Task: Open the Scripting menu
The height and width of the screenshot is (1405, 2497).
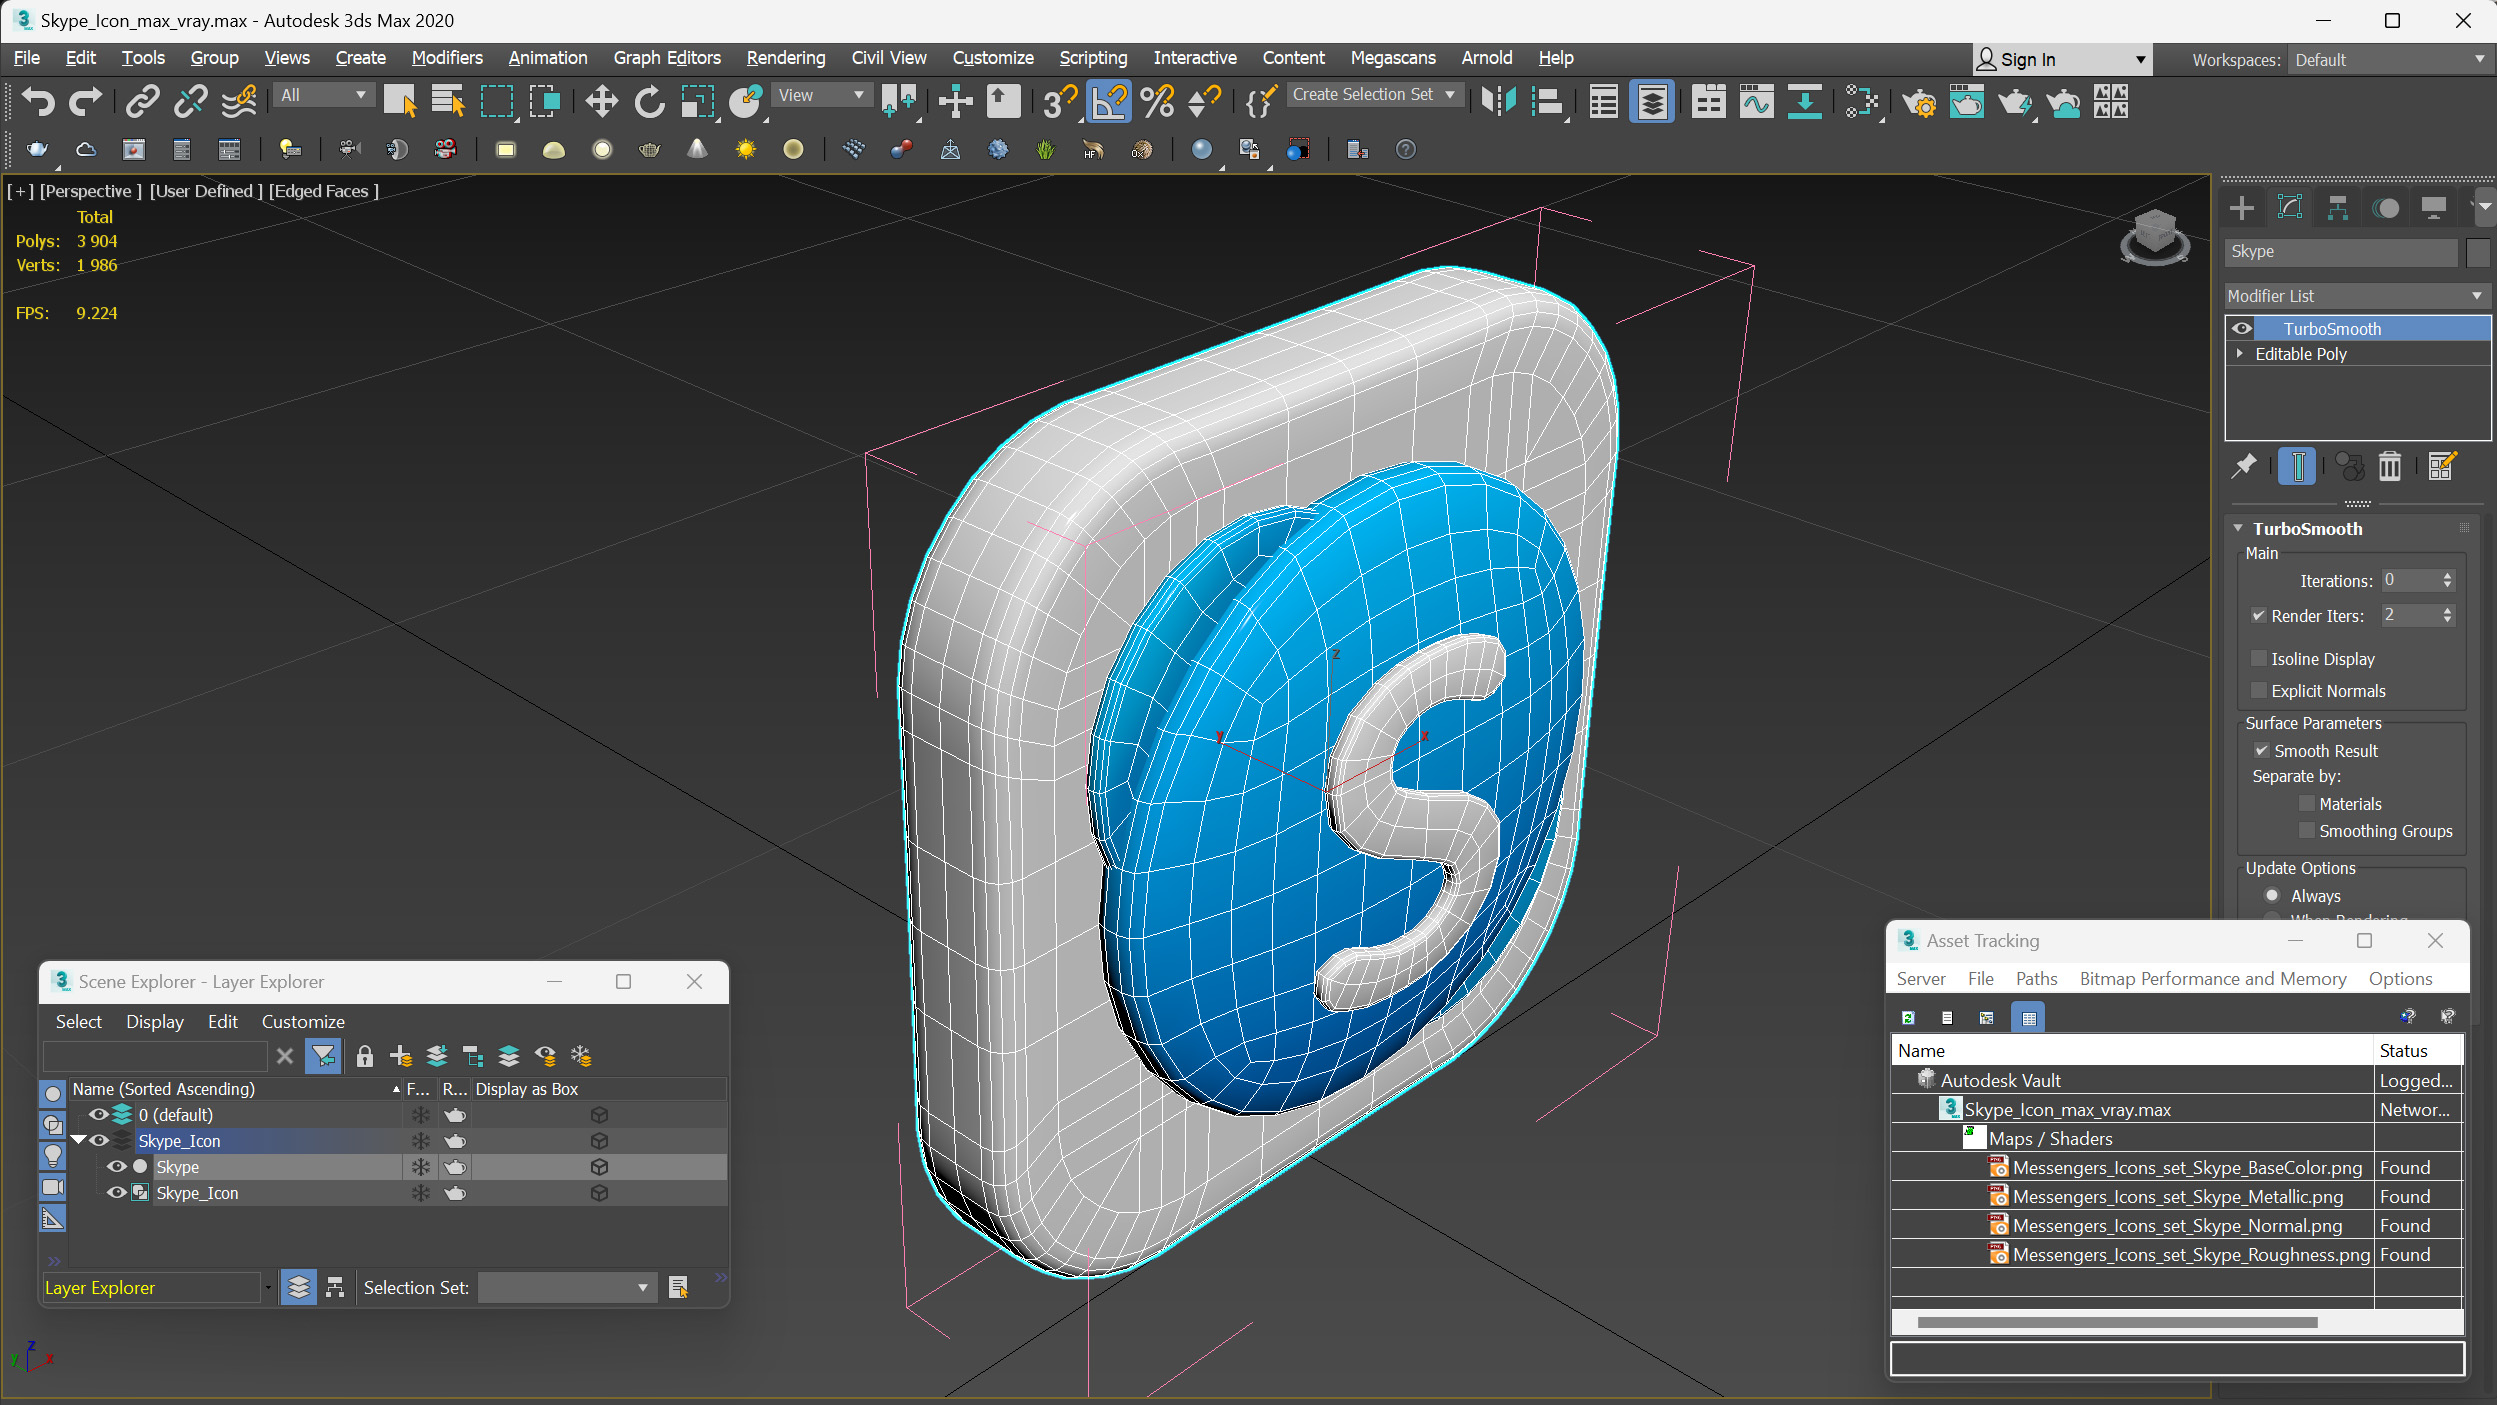Action: pyautogui.click(x=1093, y=58)
